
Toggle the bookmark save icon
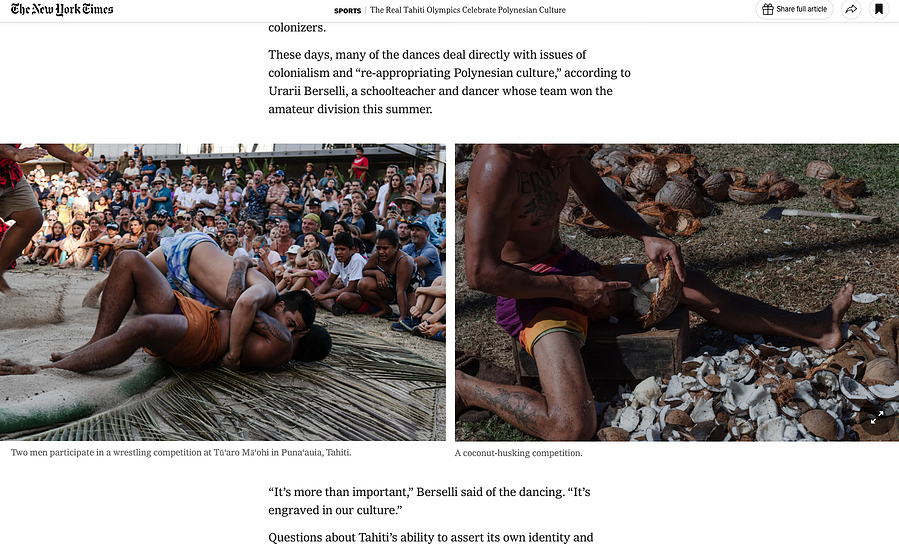tap(878, 9)
